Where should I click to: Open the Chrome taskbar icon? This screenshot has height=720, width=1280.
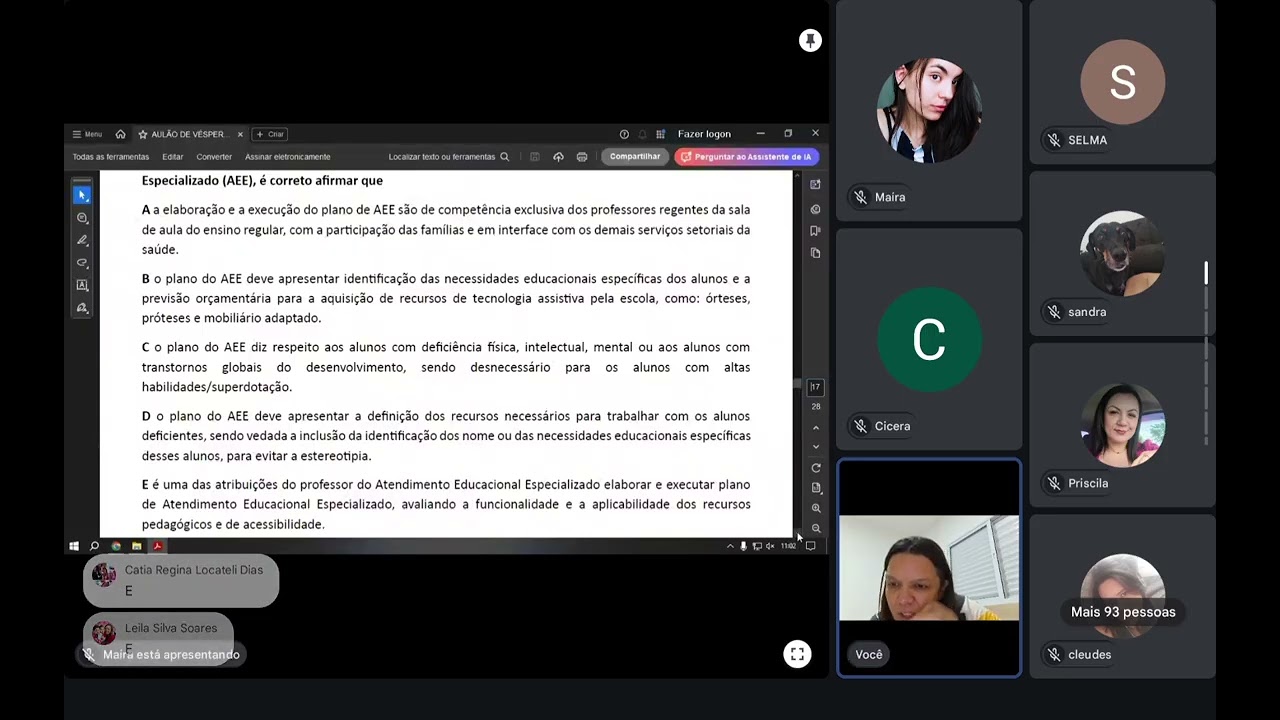click(116, 546)
